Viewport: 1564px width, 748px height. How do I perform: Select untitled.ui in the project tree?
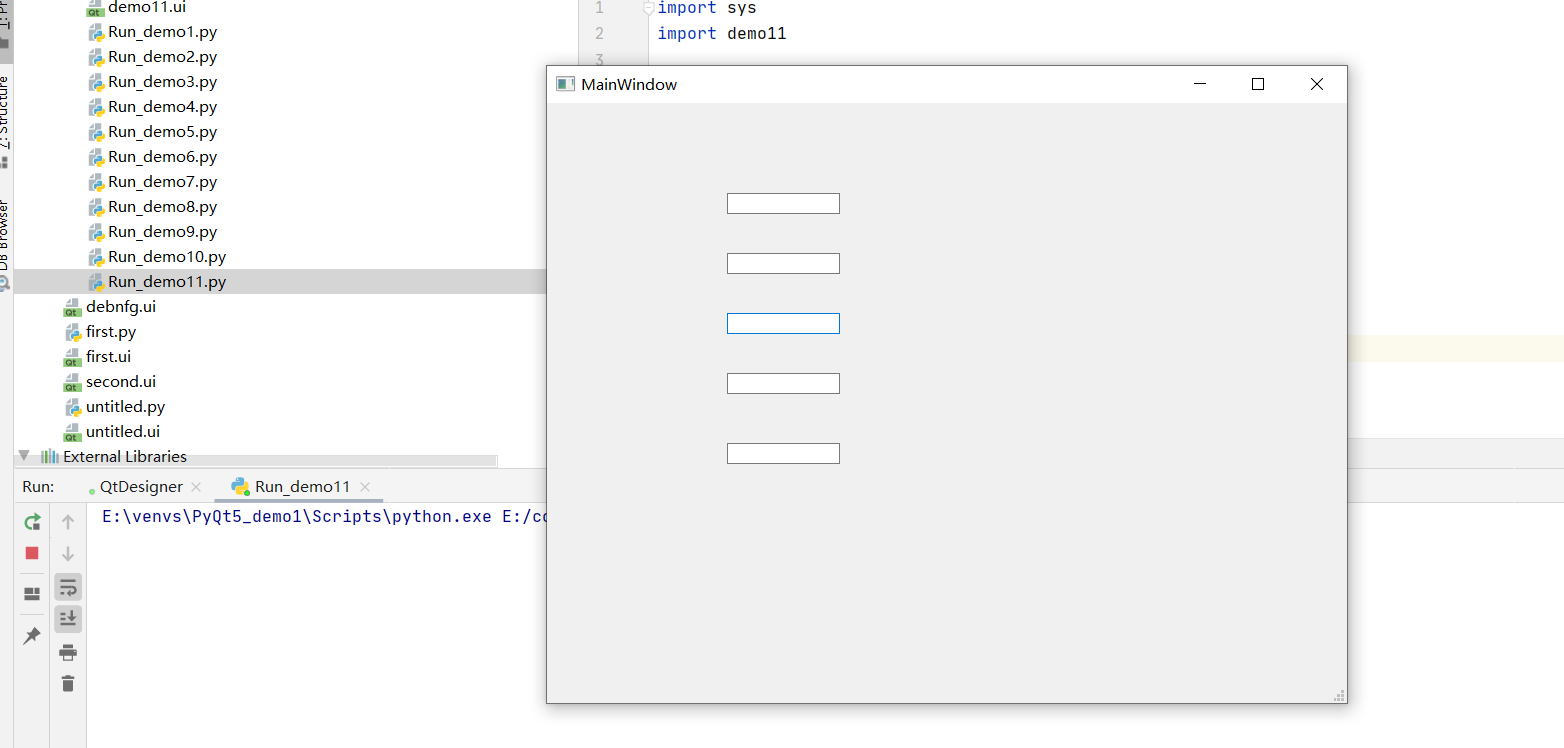pos(123,432)
